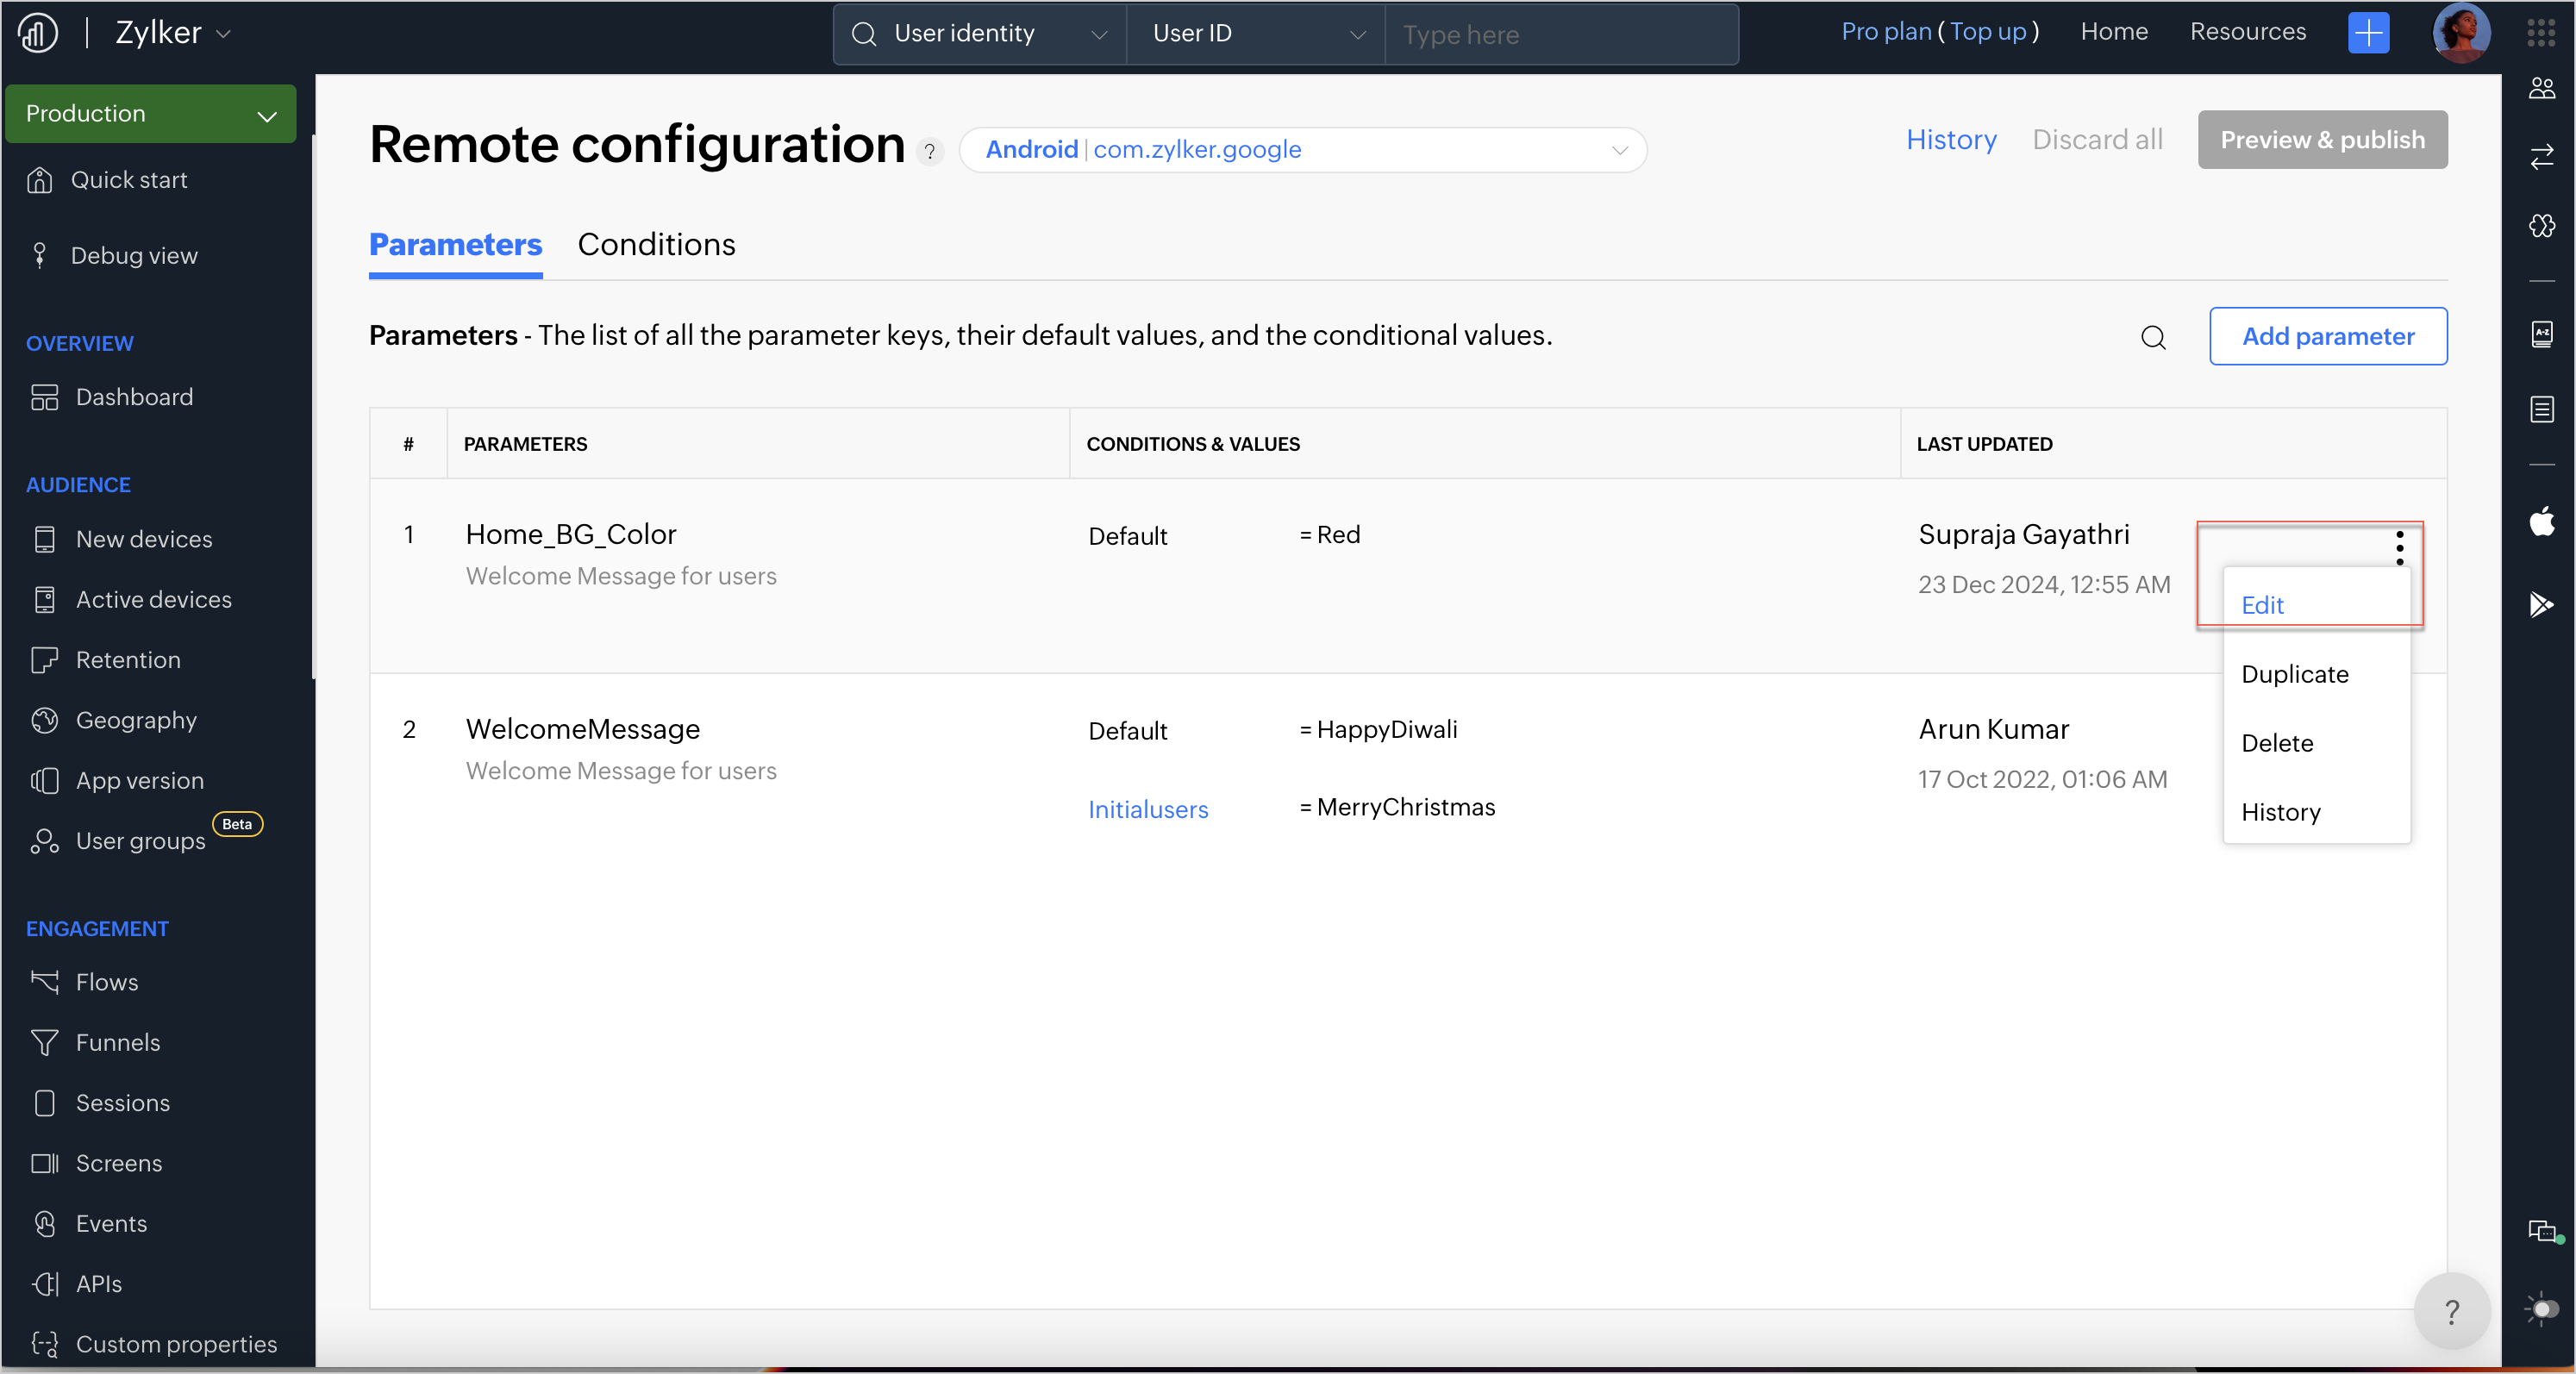
Task: Open the User ID filter dropdown
Action: pos(1256,34)
